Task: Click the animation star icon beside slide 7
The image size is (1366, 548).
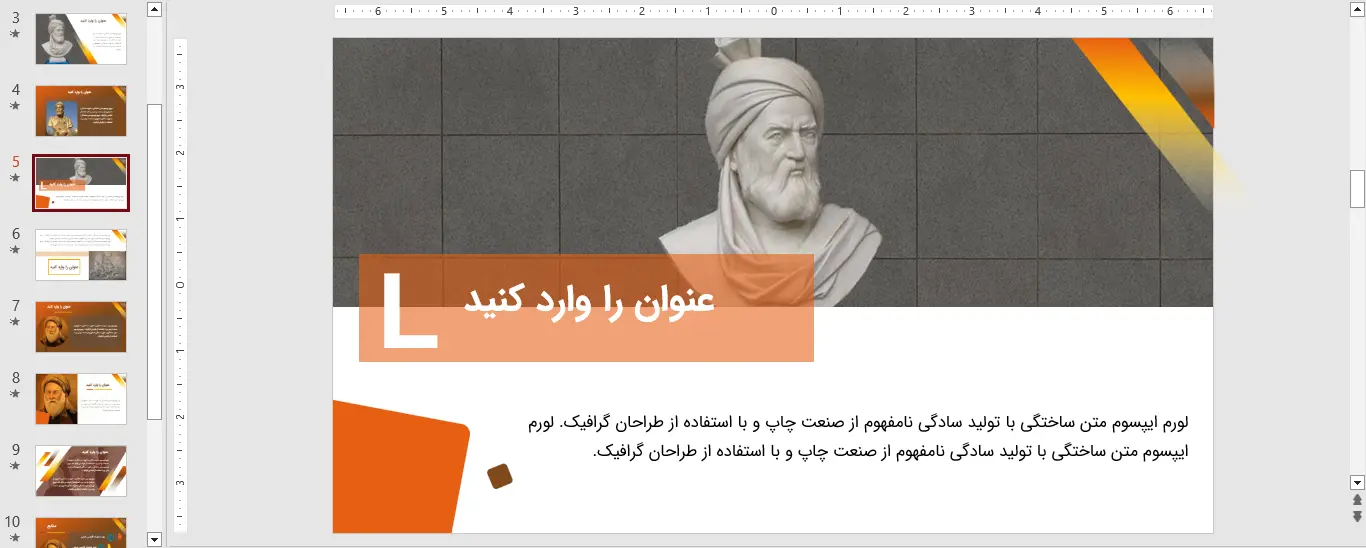Action: click(x=15, y=321)
